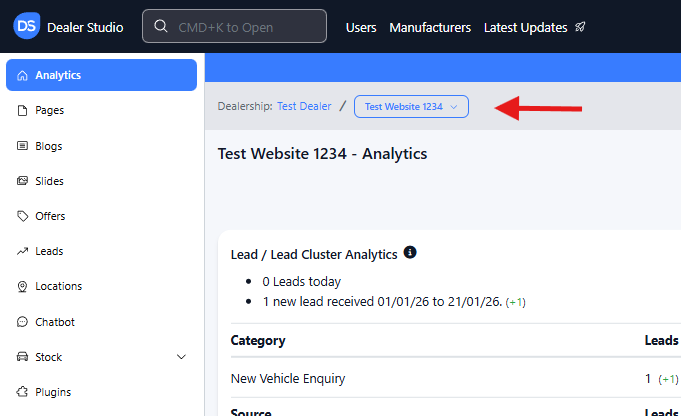The image size is (681, 416).
Task: Click the Analytics home icon
Action: [22, 76]
